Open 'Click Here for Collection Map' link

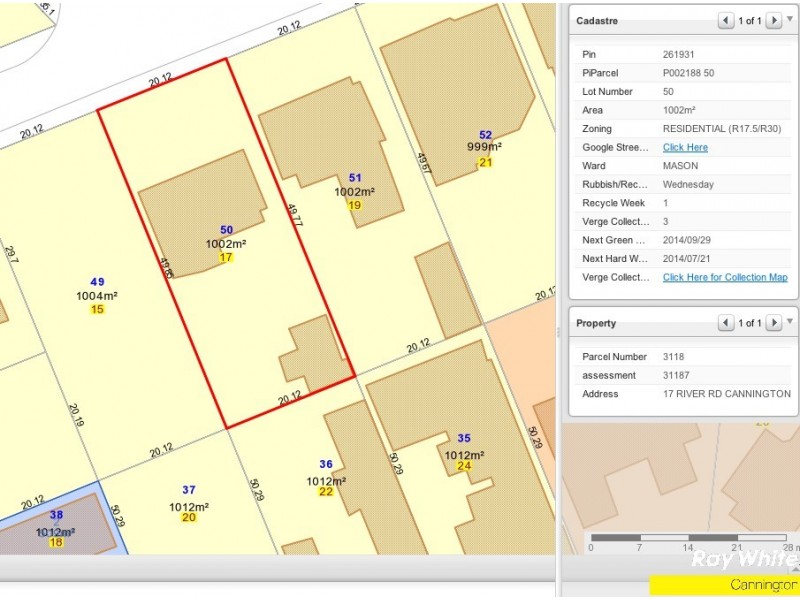click(x=724, y=277)
